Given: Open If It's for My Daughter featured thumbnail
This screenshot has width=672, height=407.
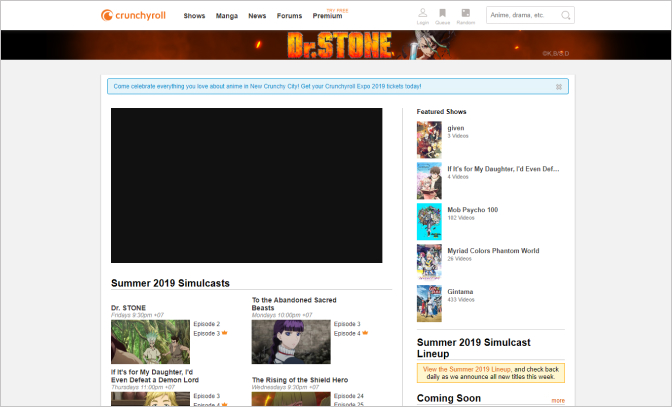Looking at the screenshot, I should [x=429, y=181].
